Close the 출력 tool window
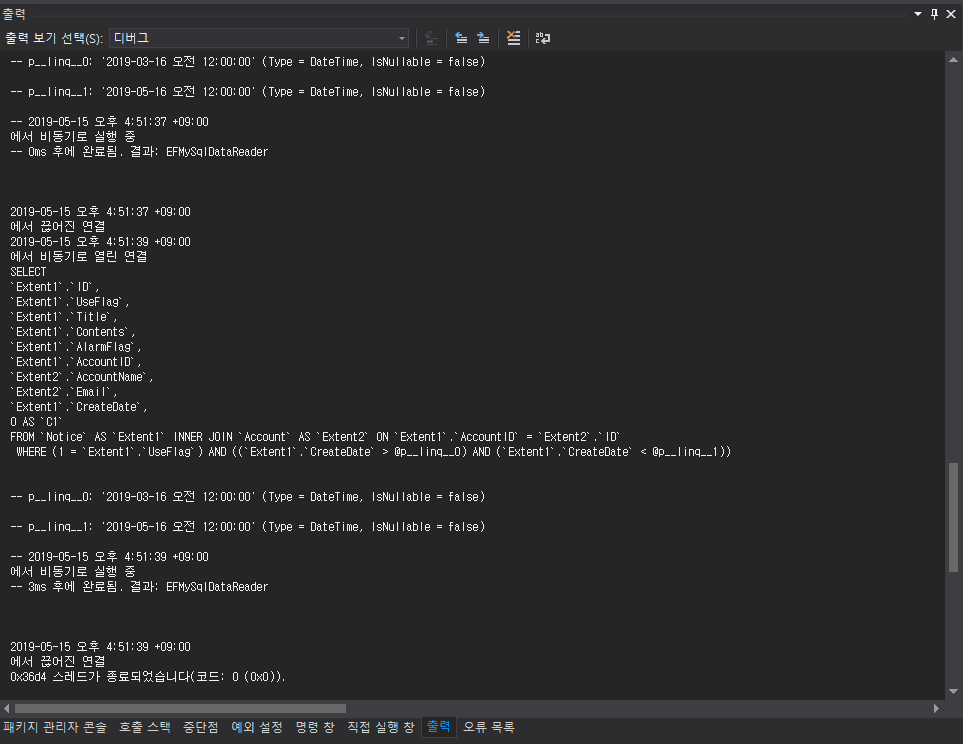Image resolution: width=963 pixels, height=744 pixels. [950, 13]
